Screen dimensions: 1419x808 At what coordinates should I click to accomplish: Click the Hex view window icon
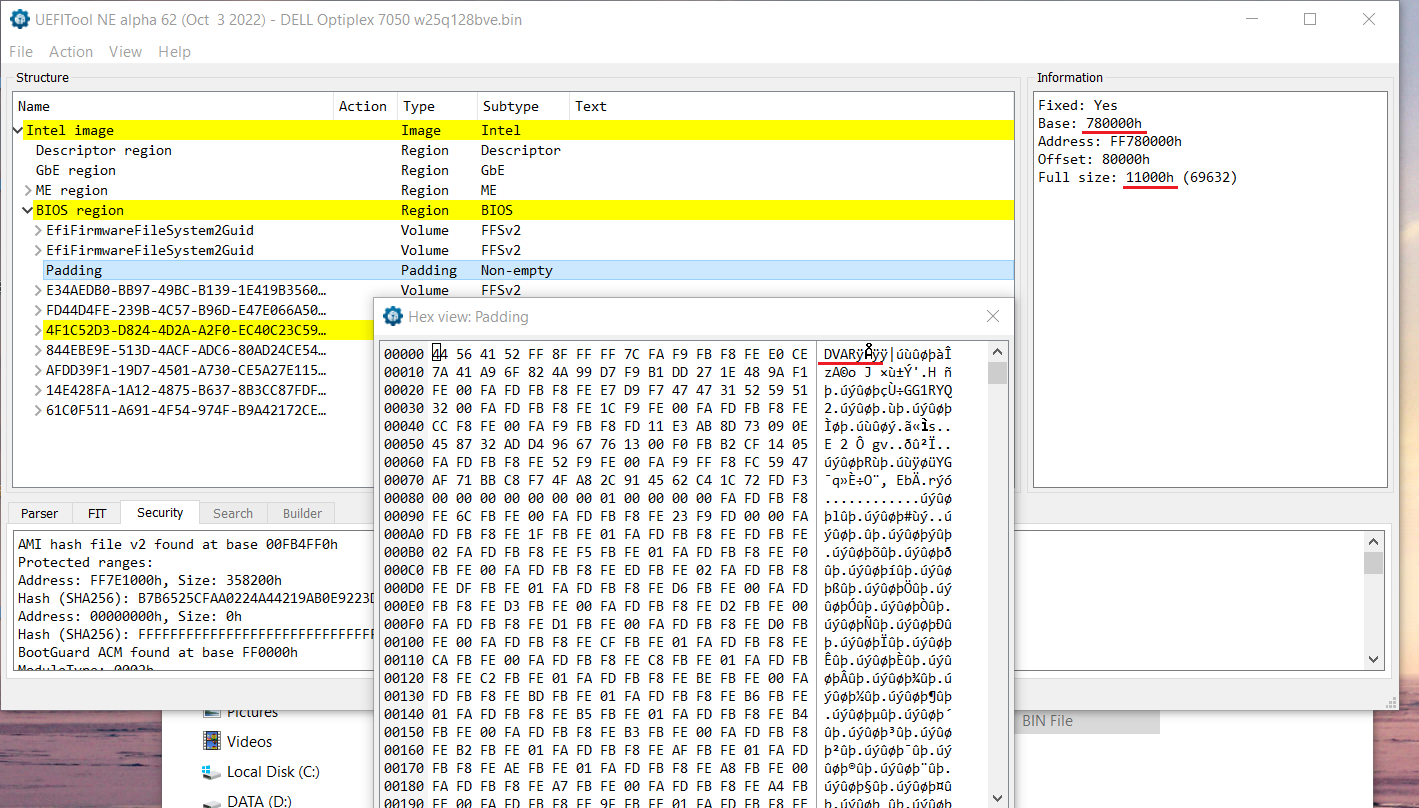(393, 316)
